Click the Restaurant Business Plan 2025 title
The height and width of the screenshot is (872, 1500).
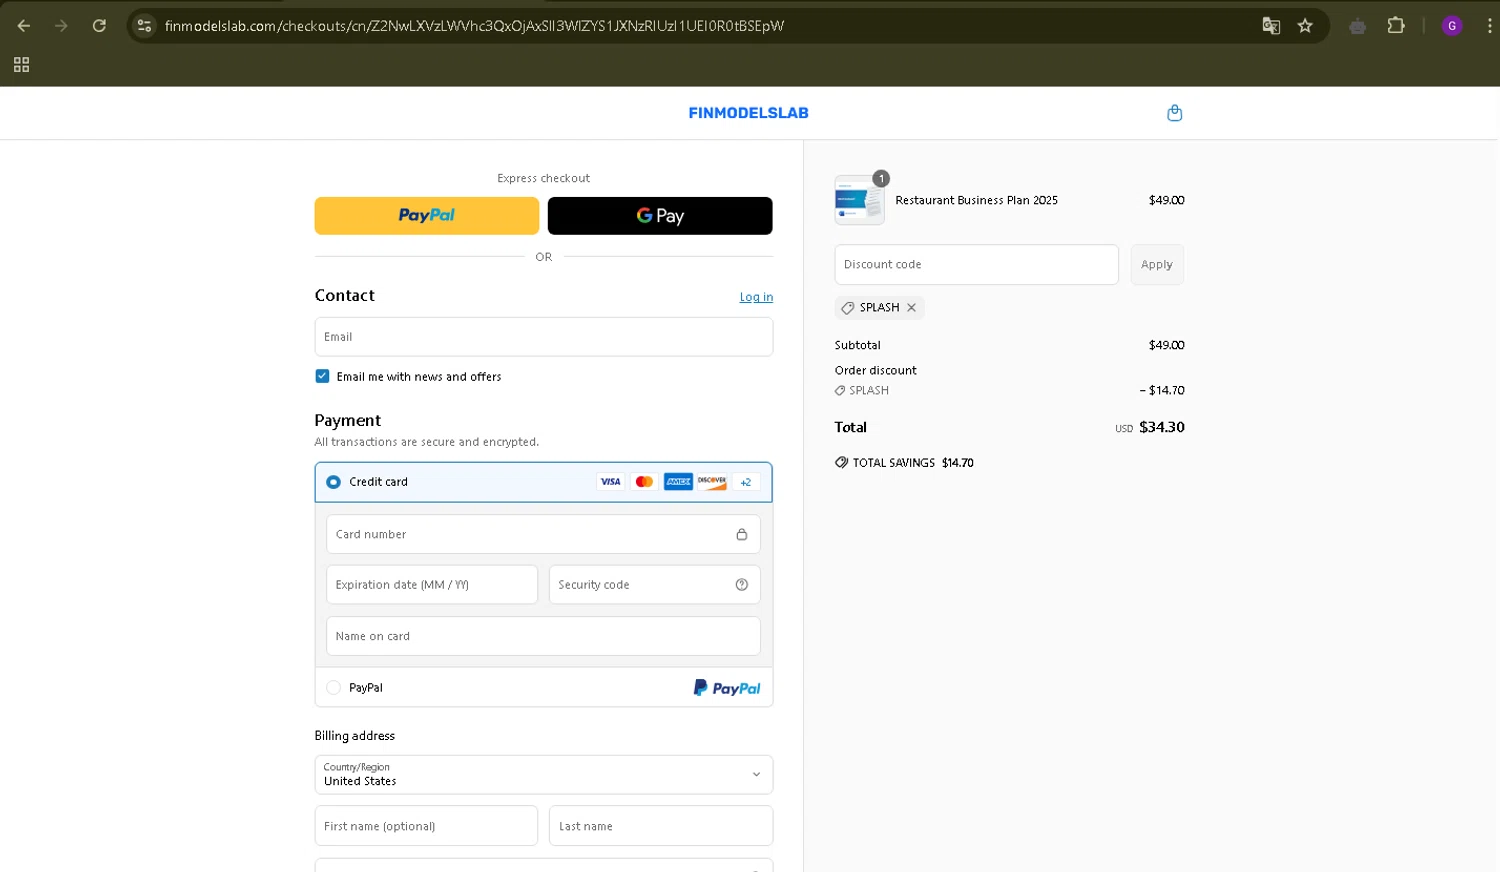[976, 200]
